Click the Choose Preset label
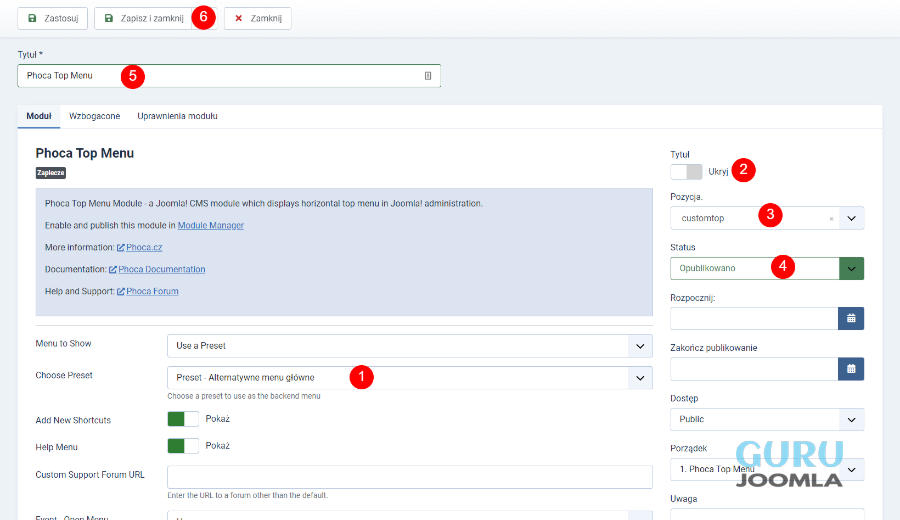This screenshot has height=520, width=900. pyautogui.click(x=64, y=375)
